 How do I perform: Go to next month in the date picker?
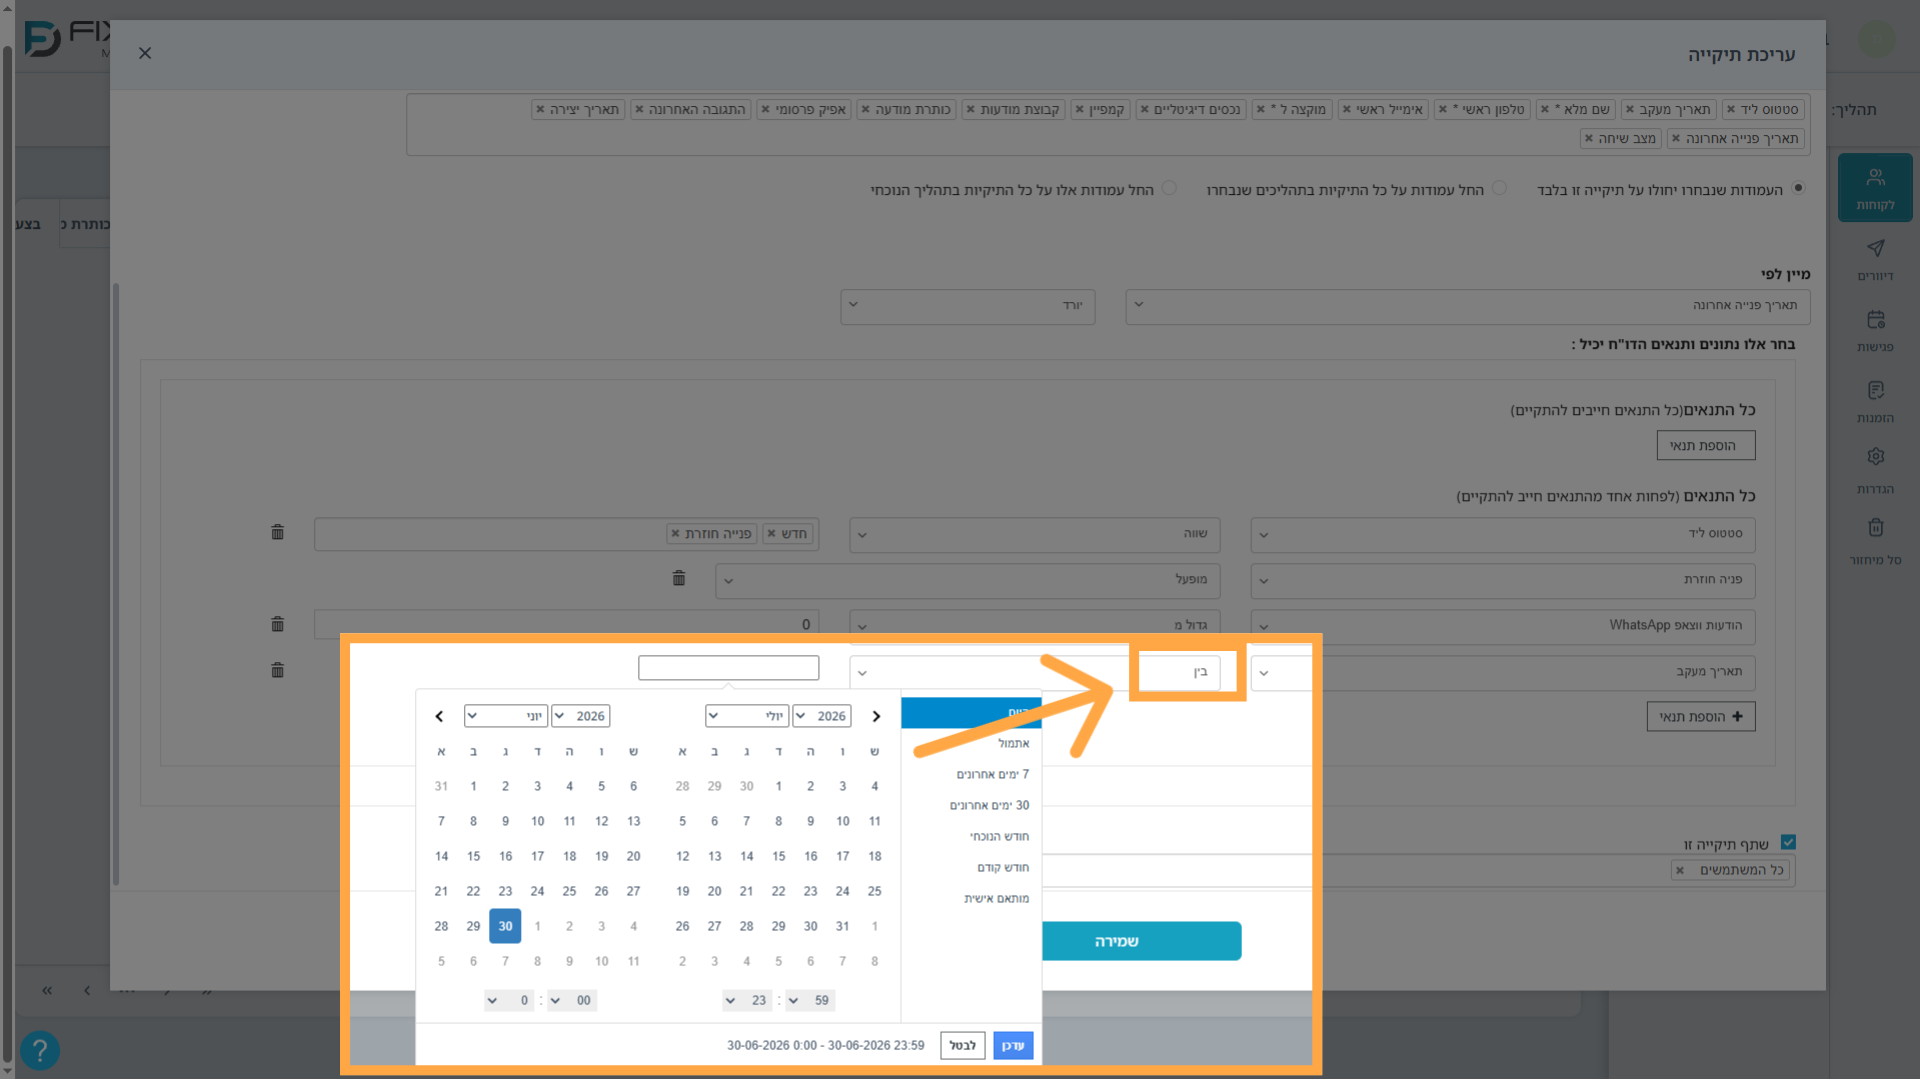point(876,716)
